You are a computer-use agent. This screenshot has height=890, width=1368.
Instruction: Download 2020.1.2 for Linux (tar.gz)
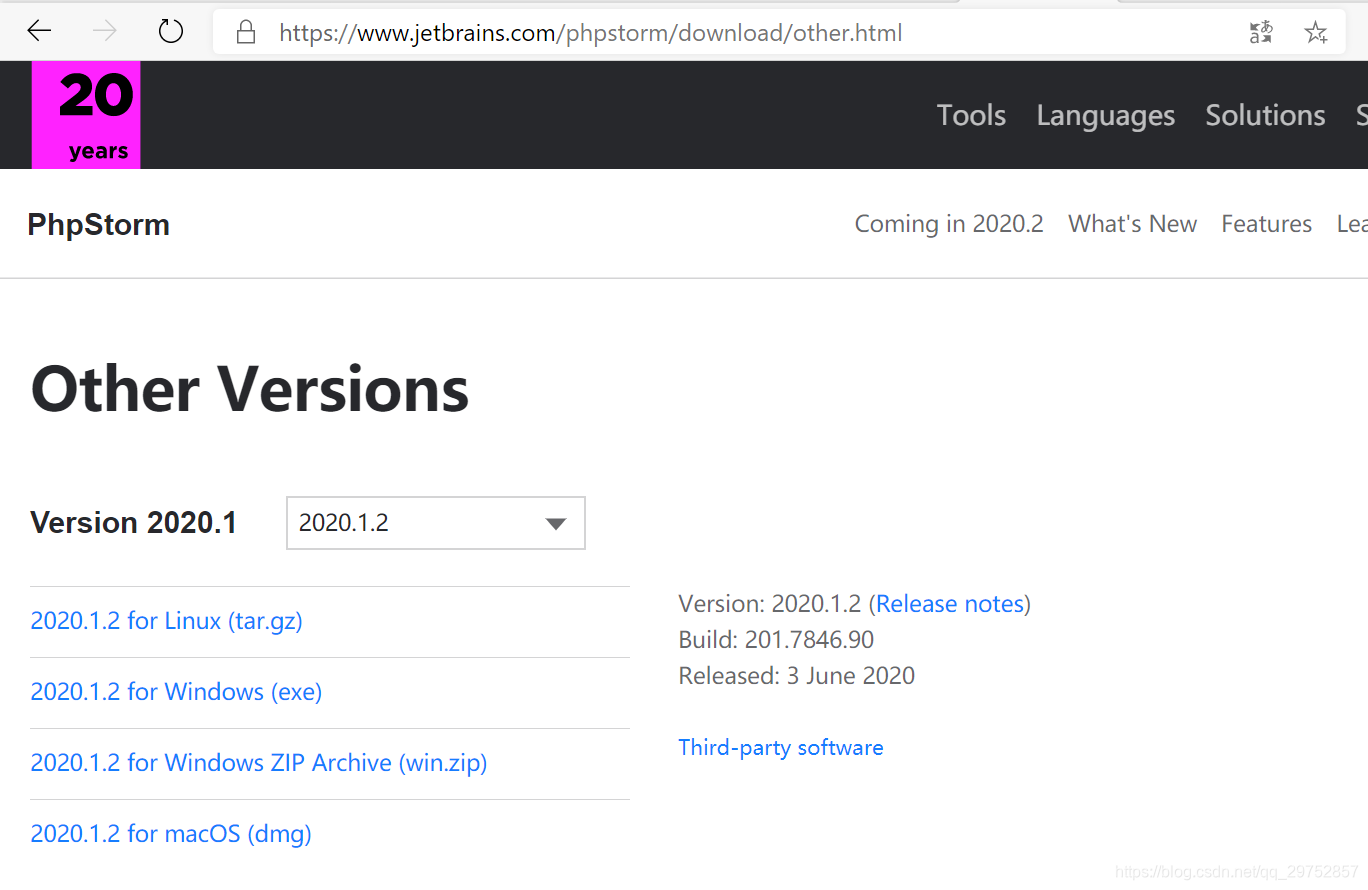pyautogui.click(x=167, y=621)
